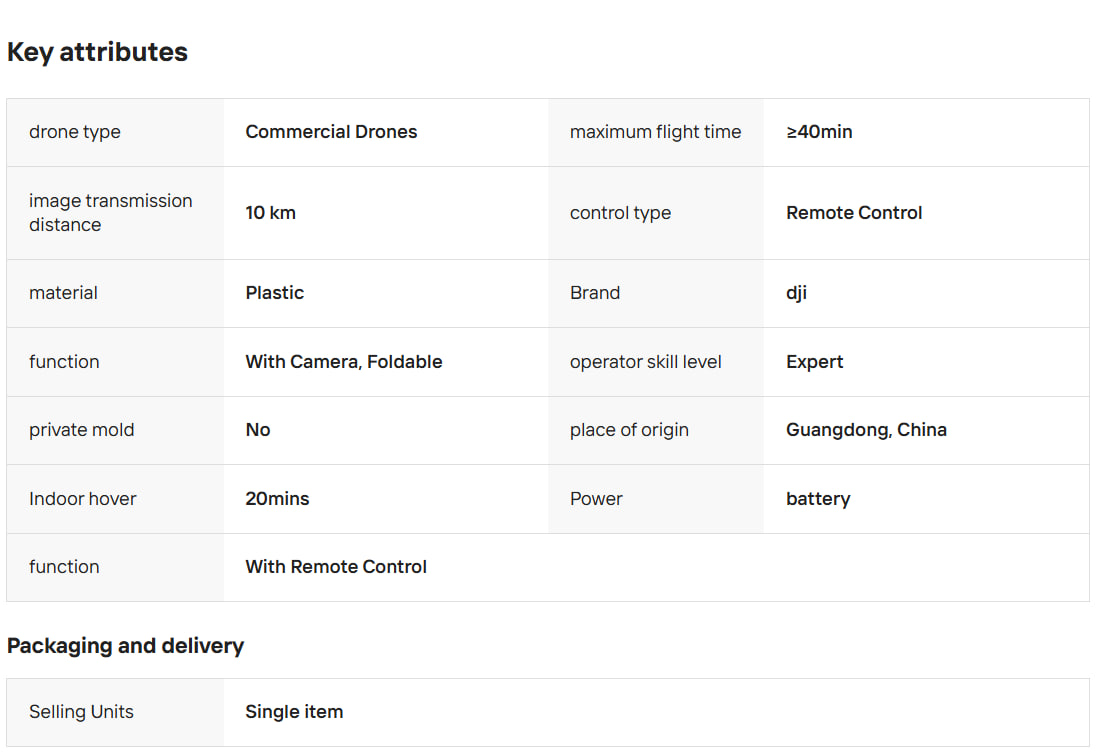Click the drone type label
The image size is (1101, 754).
(x=75, y=132)
